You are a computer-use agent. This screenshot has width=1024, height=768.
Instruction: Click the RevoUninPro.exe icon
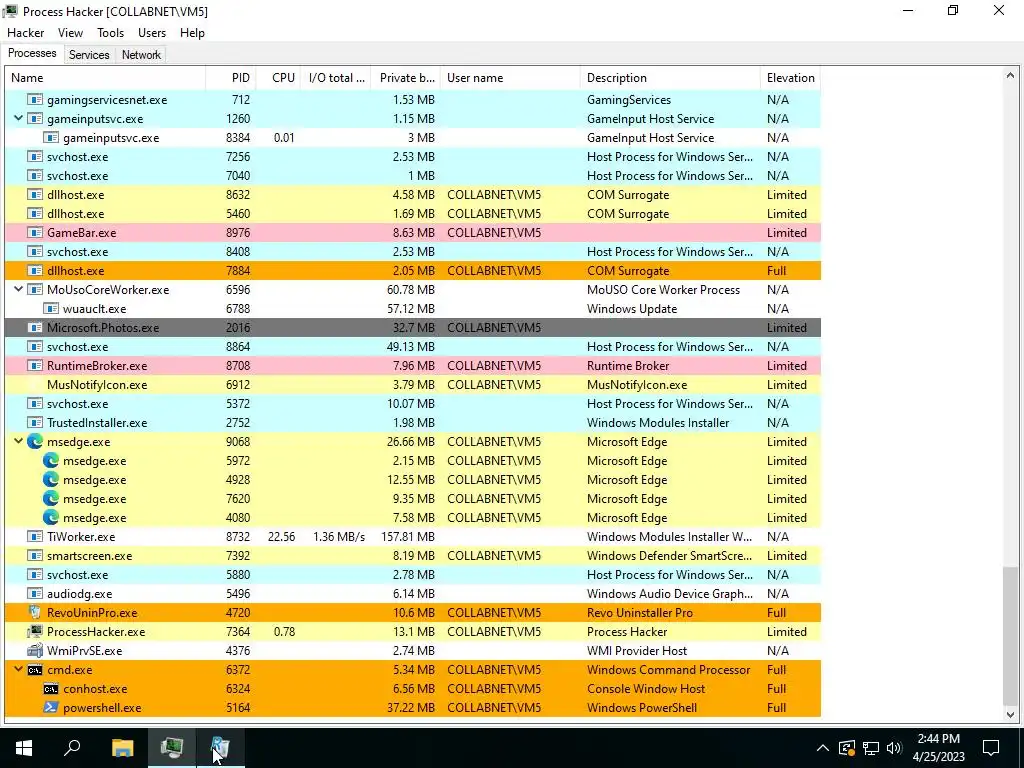tap(35, 613)
